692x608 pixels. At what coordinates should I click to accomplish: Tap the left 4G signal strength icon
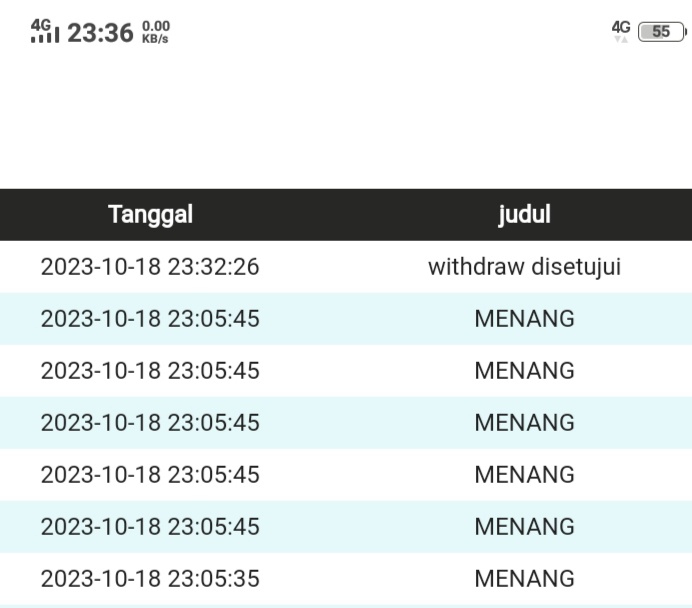45,32
